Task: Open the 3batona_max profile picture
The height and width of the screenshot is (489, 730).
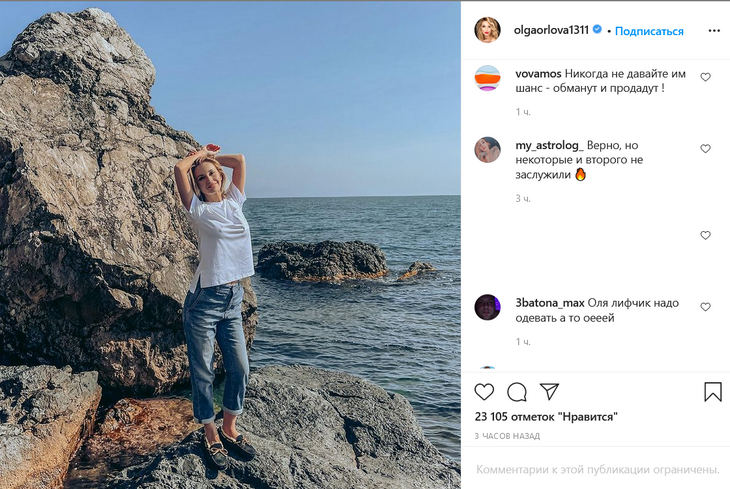Action: tap(487, 307)
